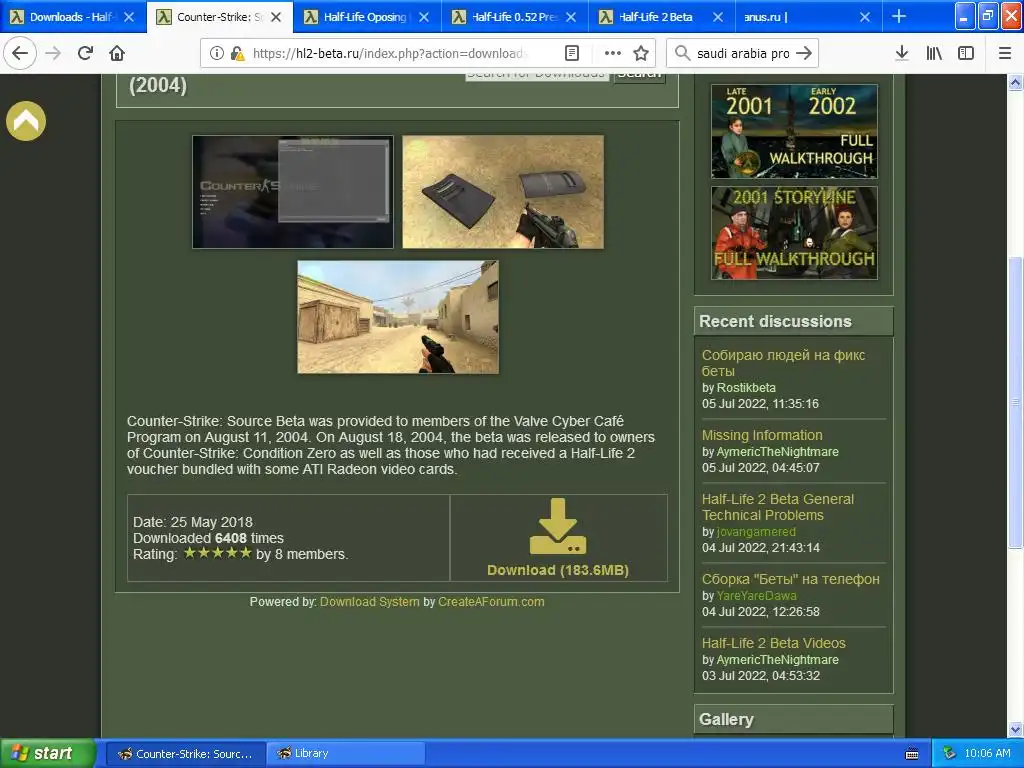The height and width of the screenshot is (768, 1024).
Task: Open the browser home page
Action: coord(117,53)
